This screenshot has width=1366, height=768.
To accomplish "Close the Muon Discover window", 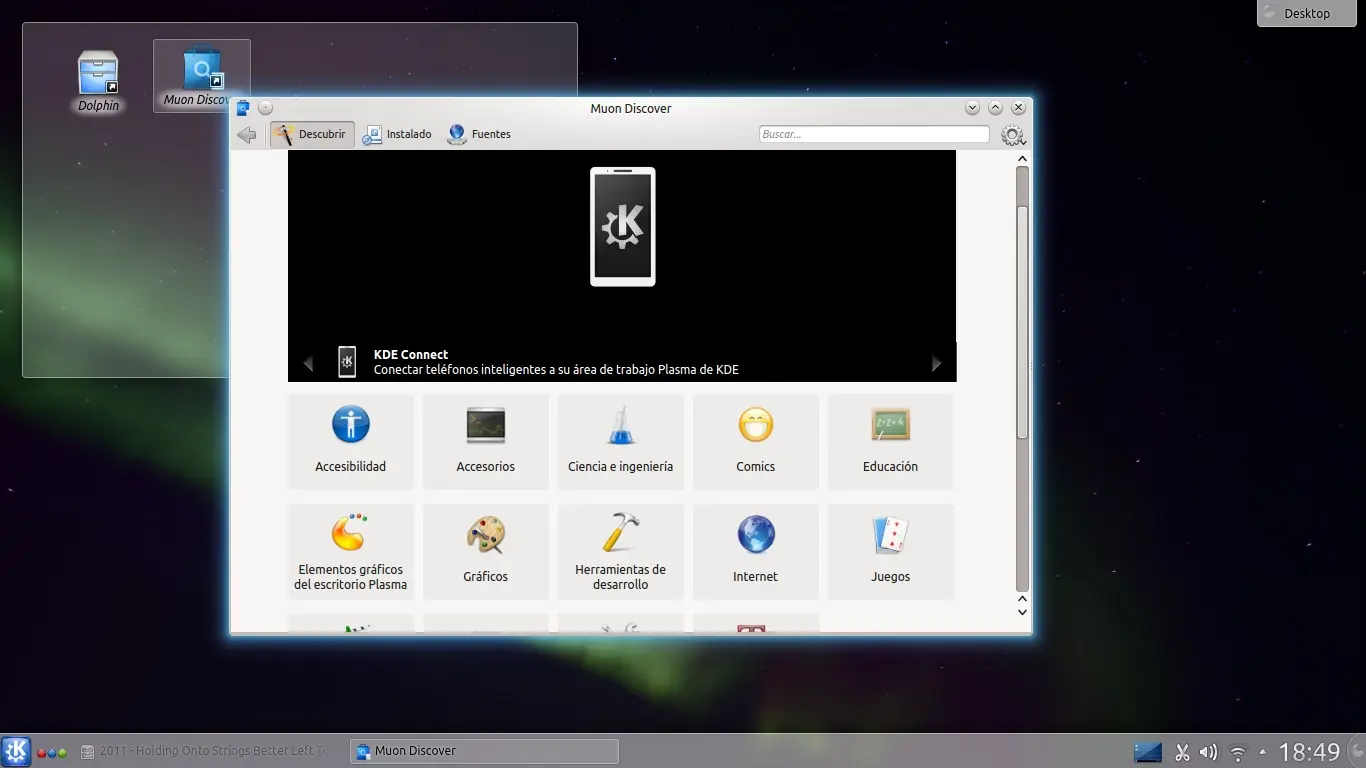I will (1018, 108).
